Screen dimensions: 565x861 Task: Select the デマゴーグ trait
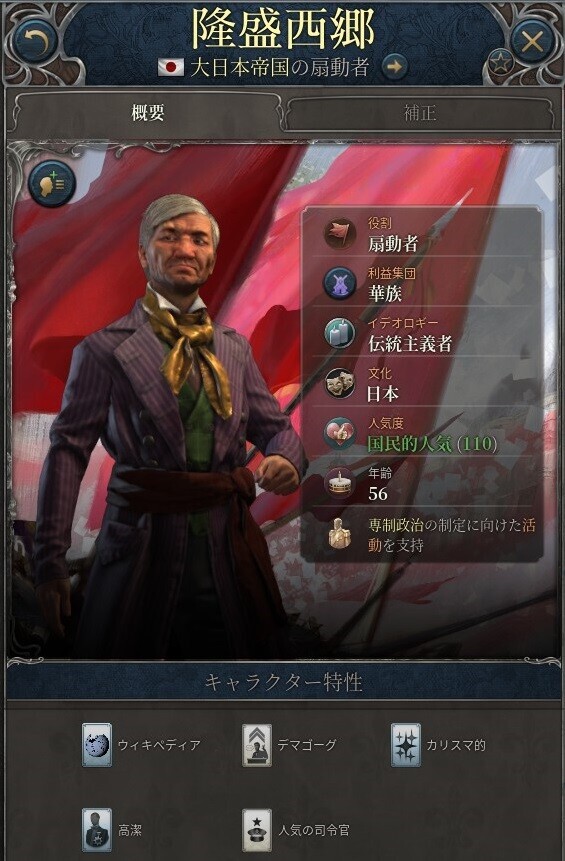pyautogui.click(x=289, y=745)
